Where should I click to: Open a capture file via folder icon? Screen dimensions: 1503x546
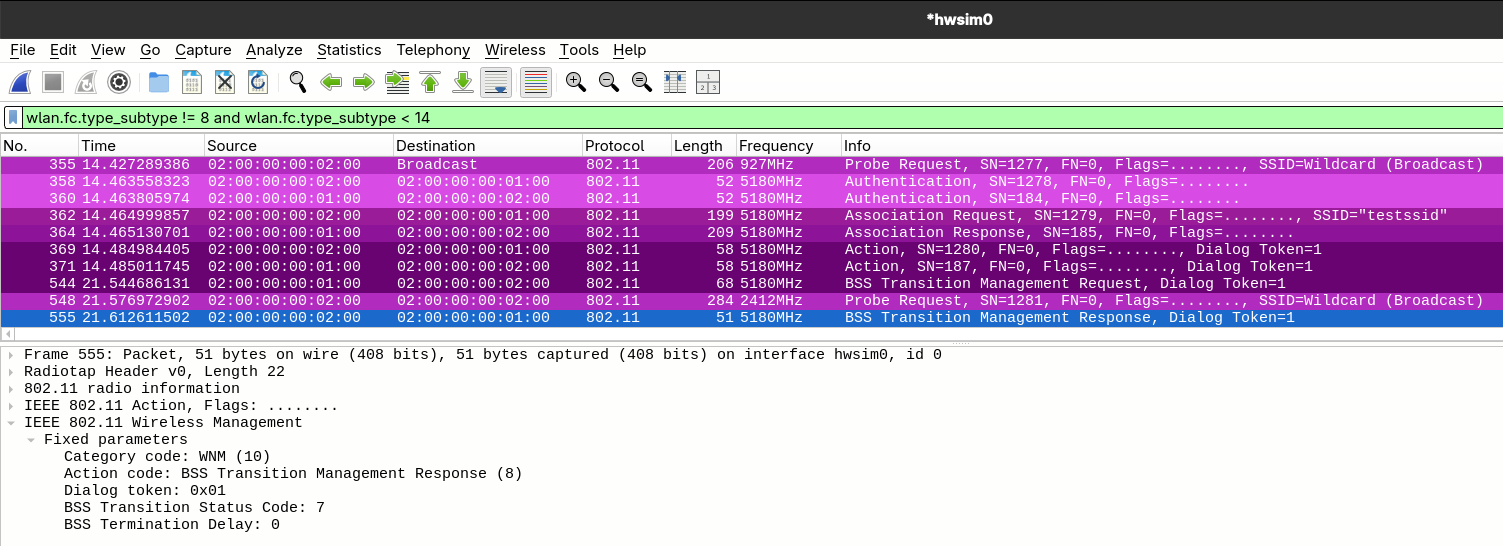tap(158, 82)
